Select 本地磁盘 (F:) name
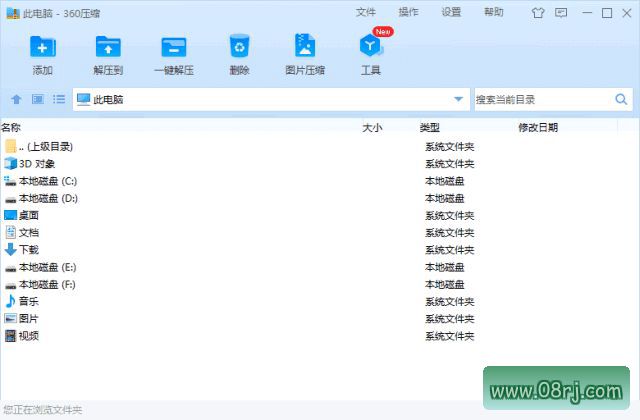 pyautogui.click(x=47, y=284)
